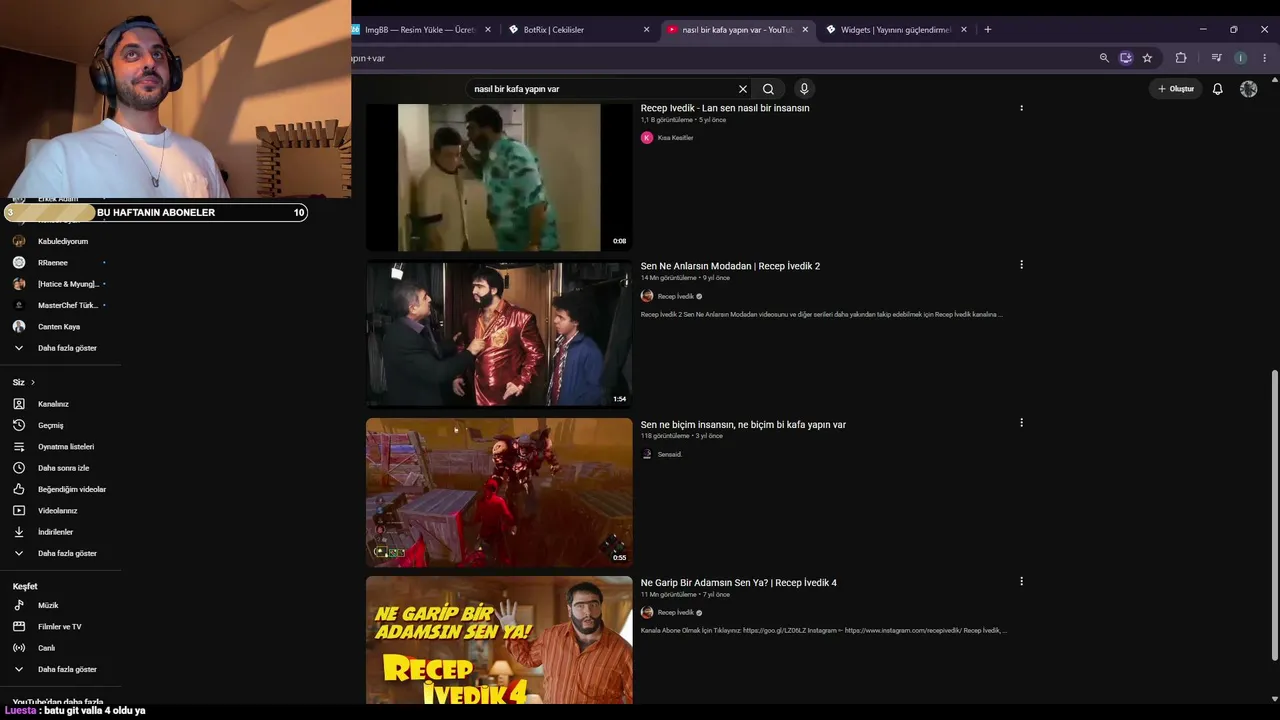Open the Canten Kaya subscription channel
Screen dimensions: 1280x720
point(61,327)
